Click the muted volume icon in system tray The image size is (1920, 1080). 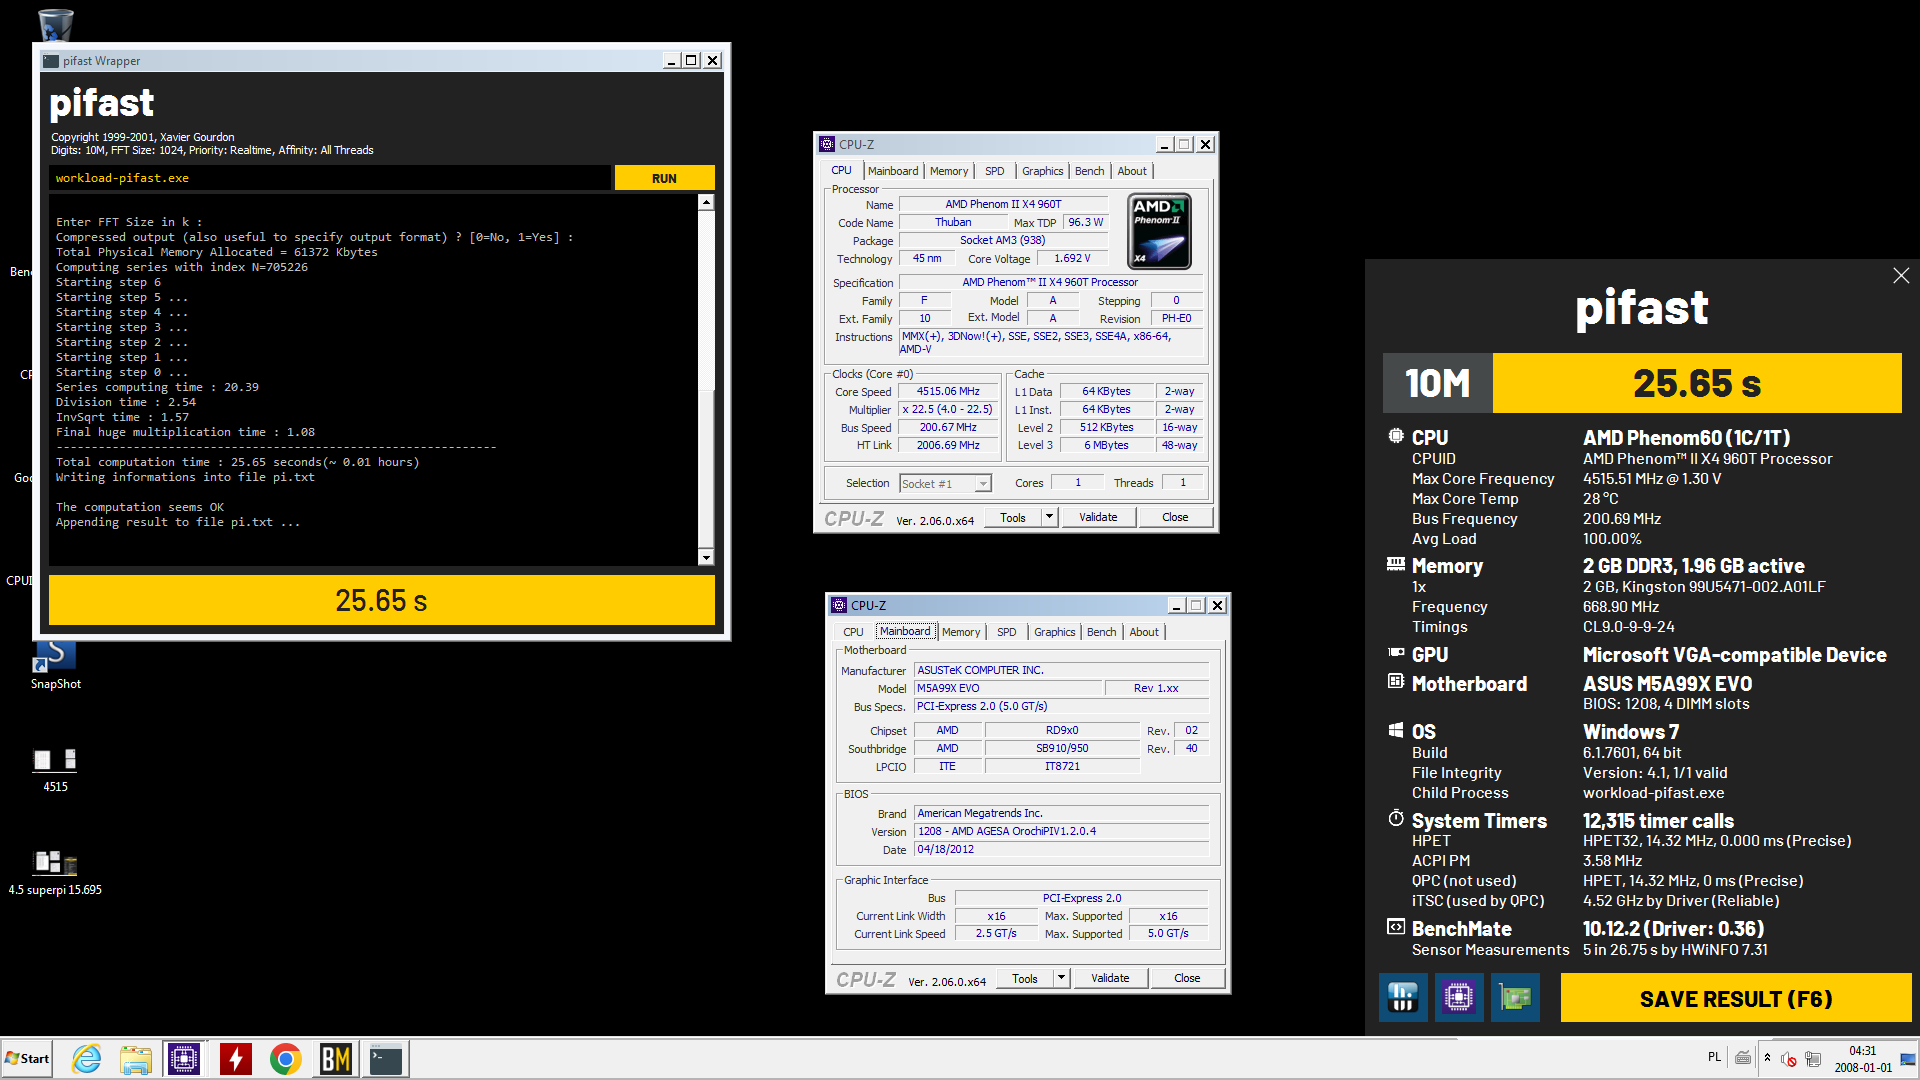coord(1789,1059)
